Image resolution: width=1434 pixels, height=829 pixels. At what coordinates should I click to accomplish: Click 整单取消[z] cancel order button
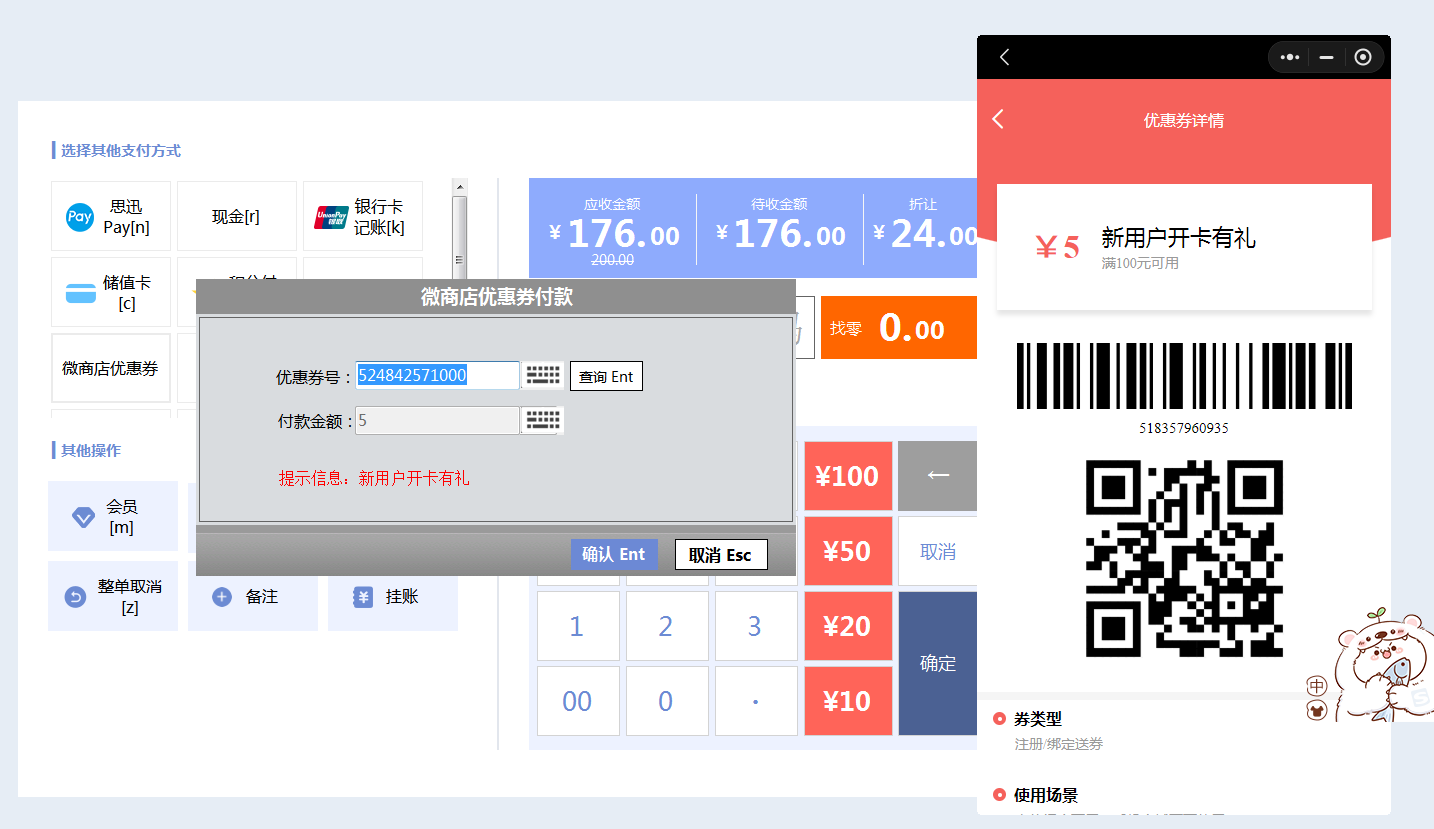click(x=113, y=596)
